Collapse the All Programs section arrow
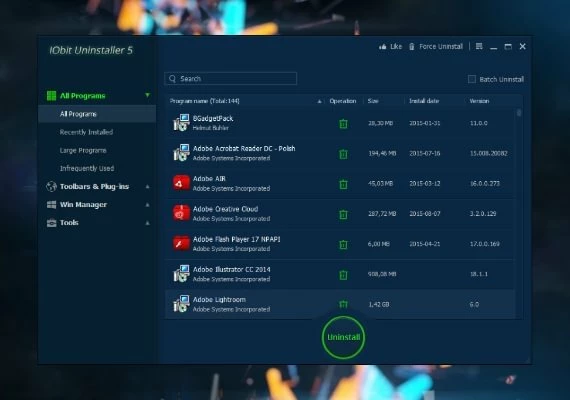Screen dimensions: 570x400 coord(147,95)
